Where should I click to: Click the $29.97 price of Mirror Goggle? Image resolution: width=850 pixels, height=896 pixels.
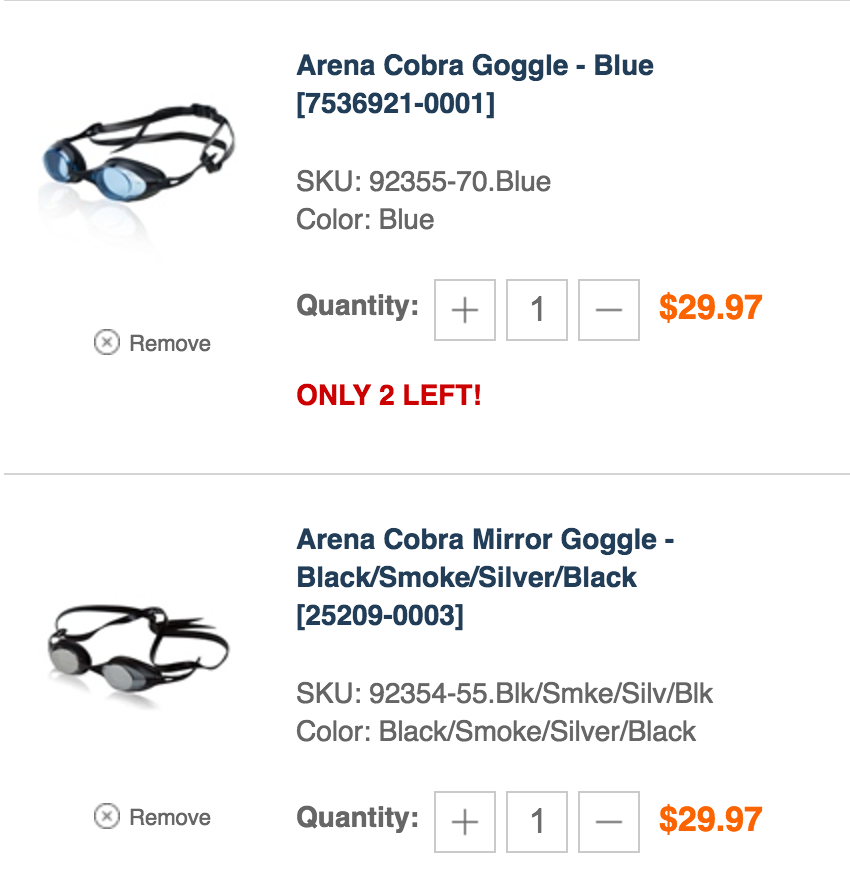710,820
